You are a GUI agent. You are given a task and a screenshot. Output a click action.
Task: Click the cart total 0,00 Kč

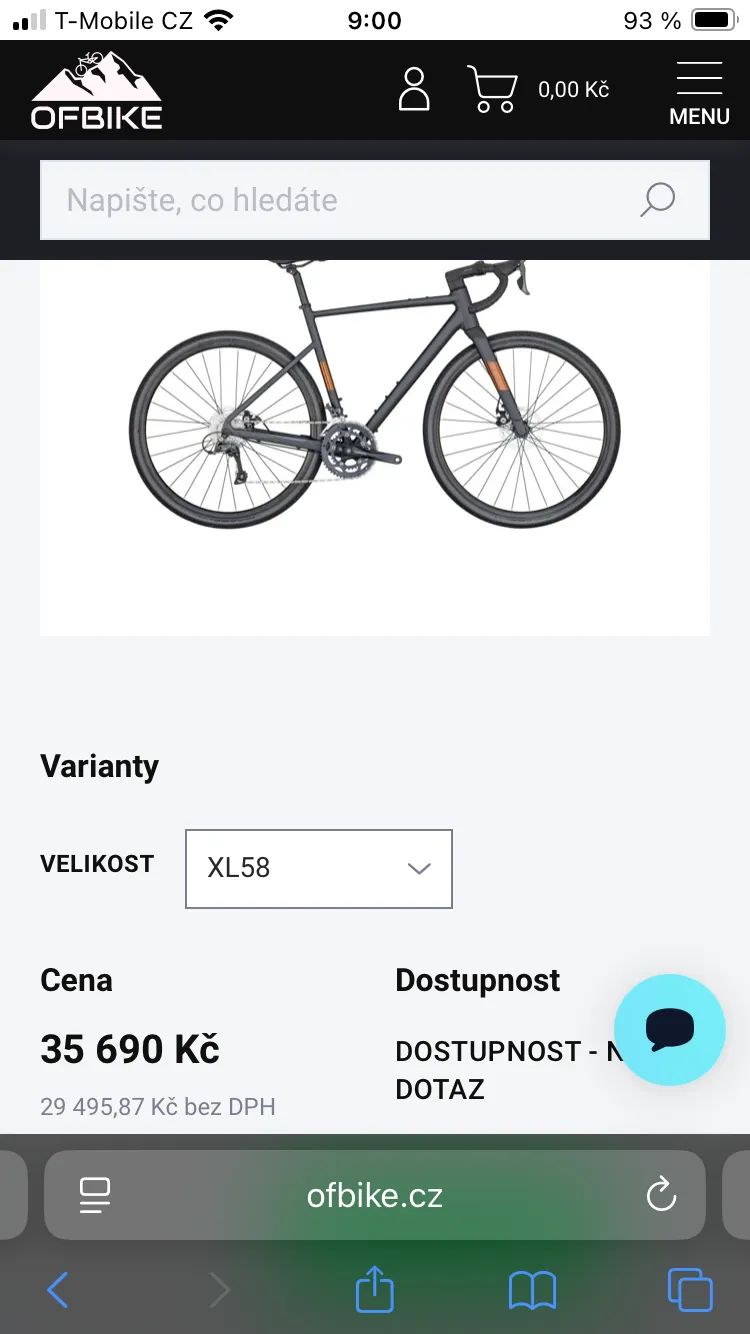point(573,90)
